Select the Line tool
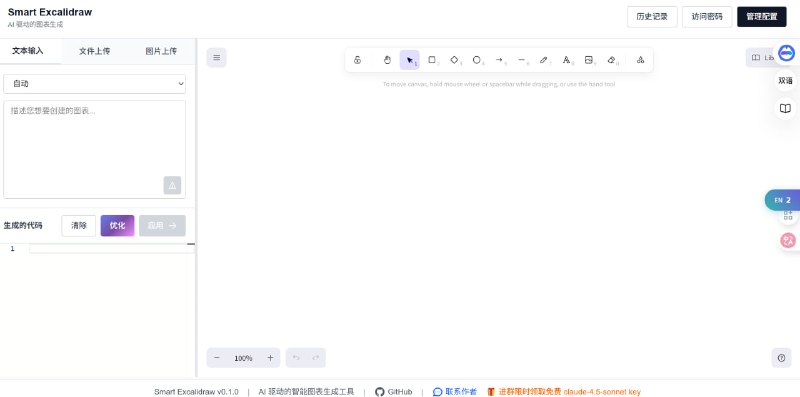This screenshot has width=800, height=397. pyautogui.click(x=521, y=60)
